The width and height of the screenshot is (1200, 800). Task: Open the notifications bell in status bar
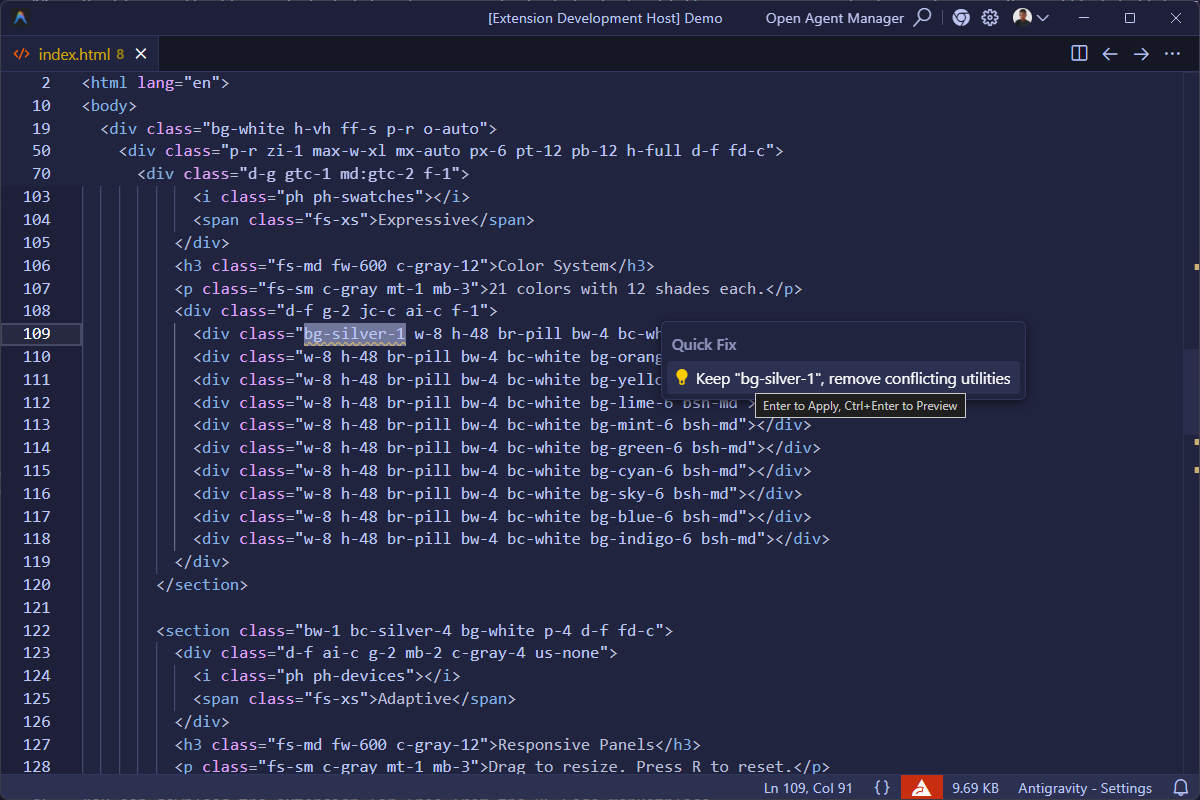(x=1180, y=788)
